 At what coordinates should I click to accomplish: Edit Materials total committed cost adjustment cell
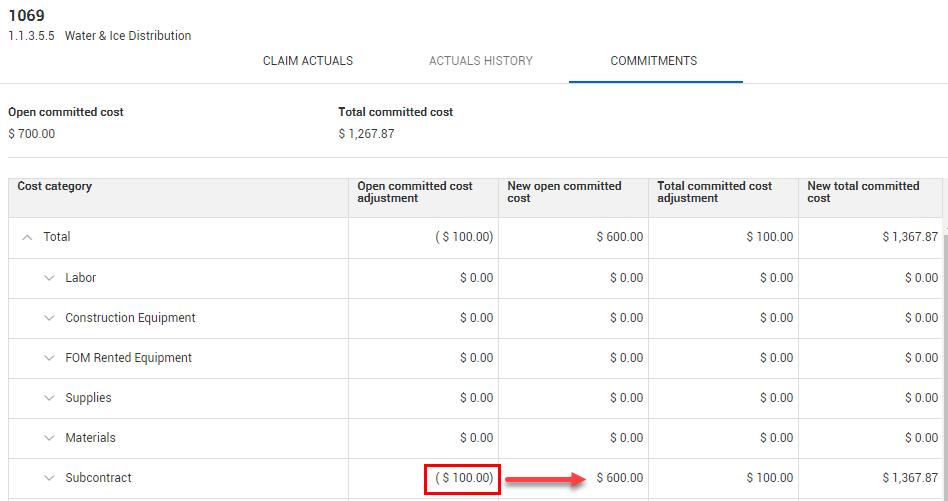tap(723, 438)
